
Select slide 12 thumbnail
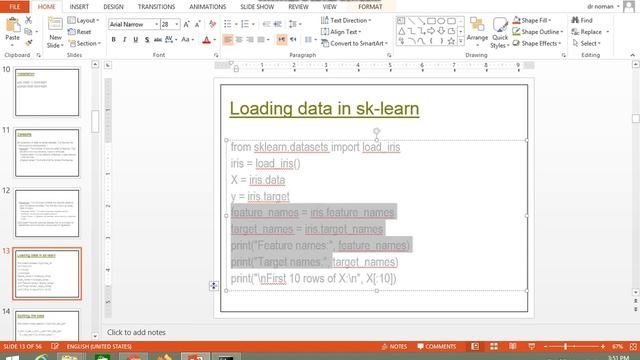tap(47, 213)
